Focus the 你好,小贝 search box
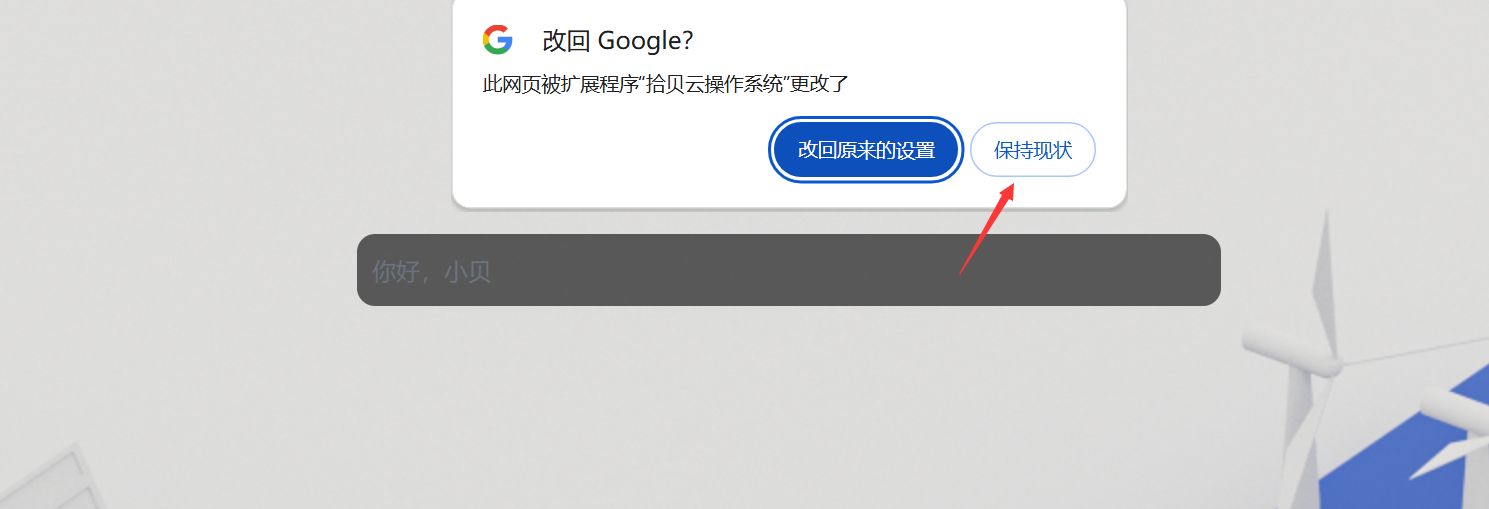Screen dimensions: 1489x509 coord(789,270)
